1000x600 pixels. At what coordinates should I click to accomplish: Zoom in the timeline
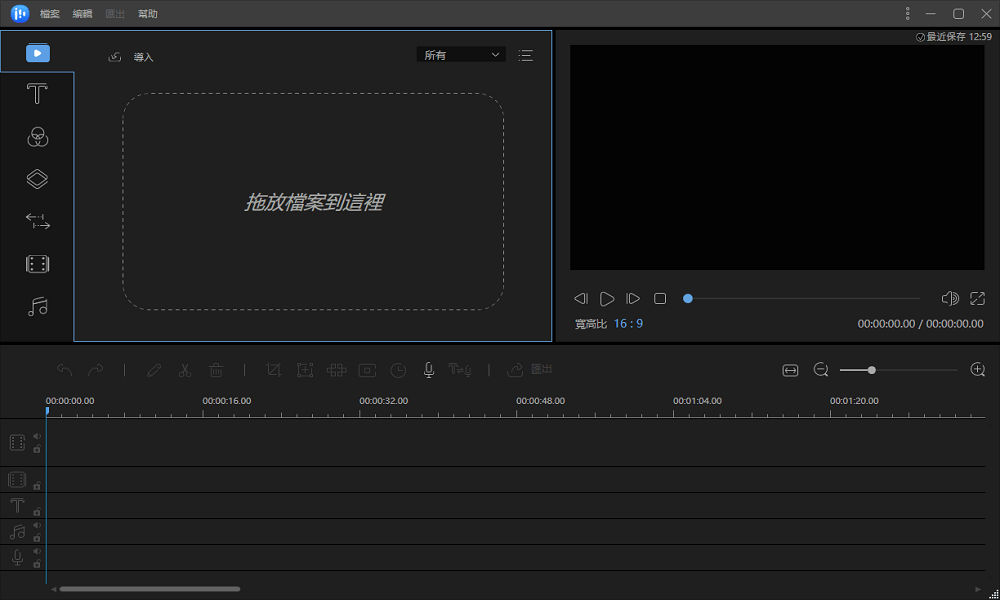[x=978, y=370]
